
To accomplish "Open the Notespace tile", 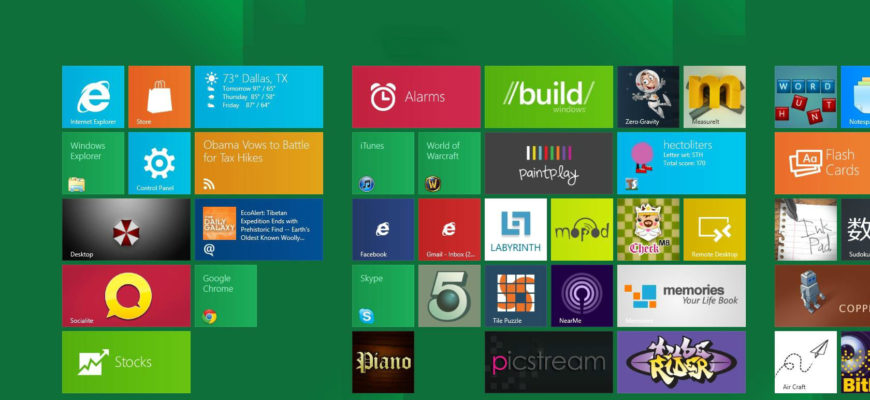I will pyautogui.click(x=856, y=97).
